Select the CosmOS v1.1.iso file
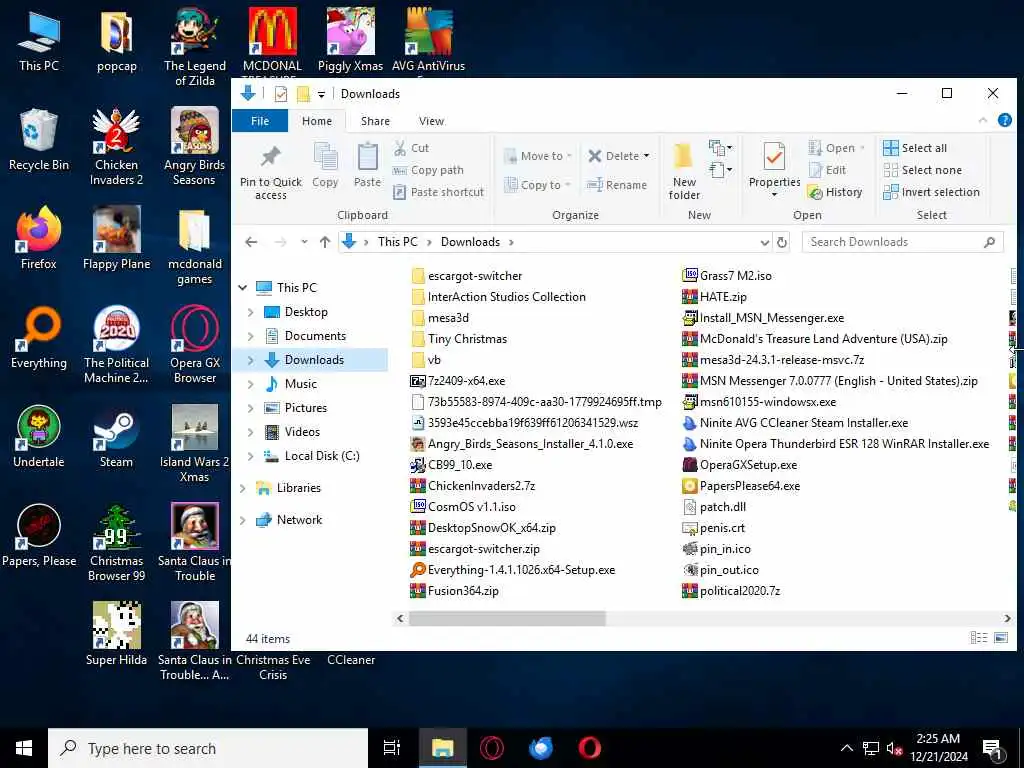The height and width of the screenshot is (768, 1024). point(463,507)
